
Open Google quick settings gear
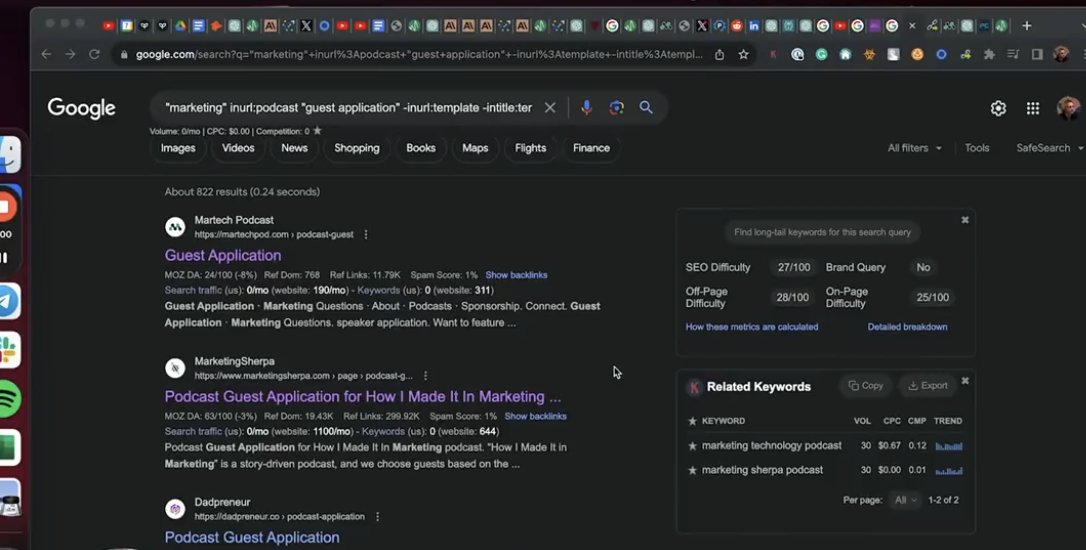coord(998,108)
